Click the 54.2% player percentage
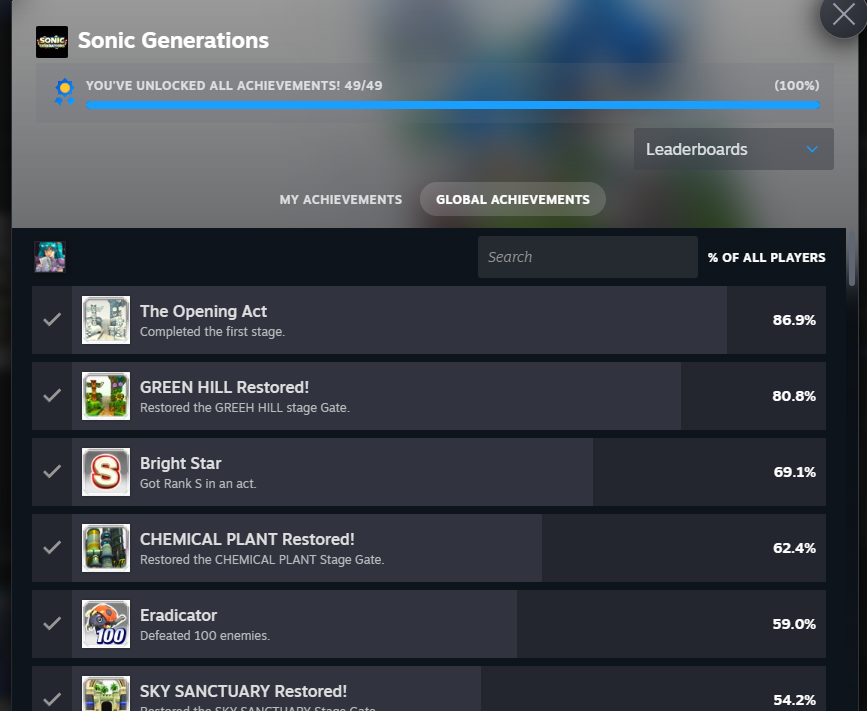This screenshot has width=867, height=711. 794,700
